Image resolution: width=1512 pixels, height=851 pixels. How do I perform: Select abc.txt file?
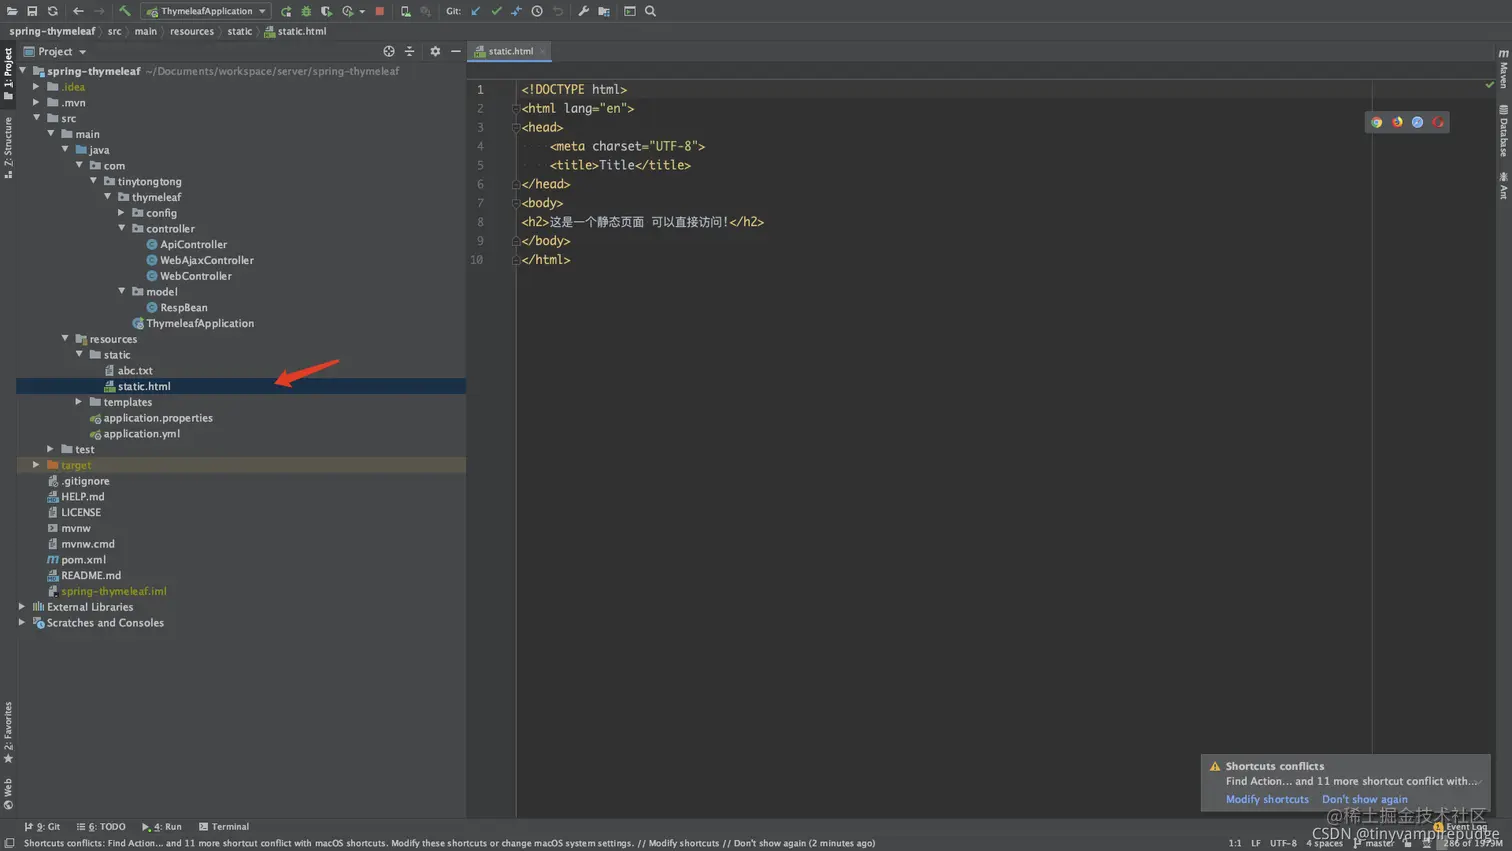[x=134, y=370]
